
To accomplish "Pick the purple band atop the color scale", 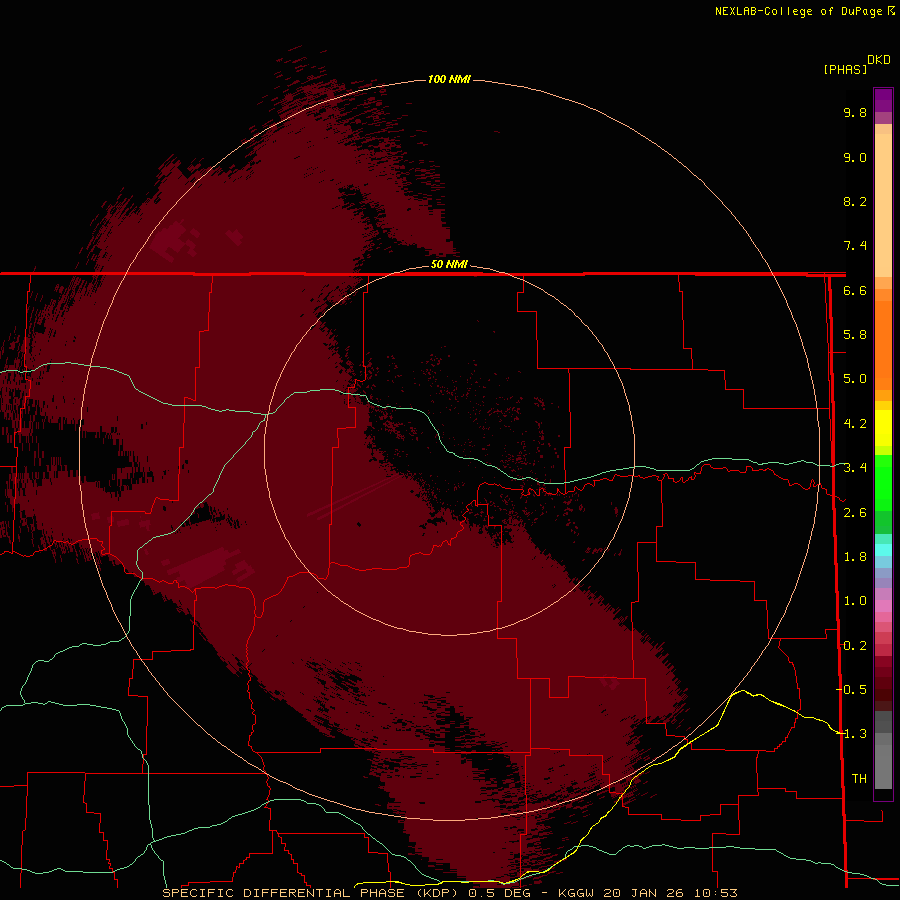I will [x=883, y=100].
